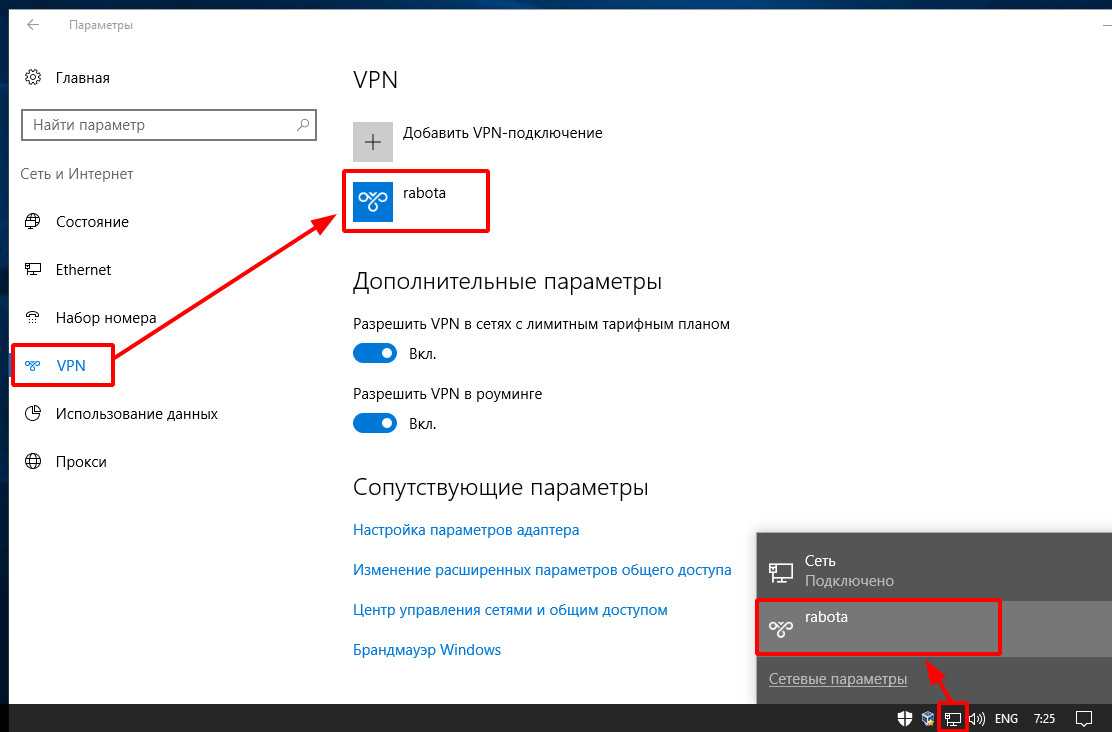Screen dimensions: 1112x732
Task: Open the Главная home settings page
Action: 67,77
